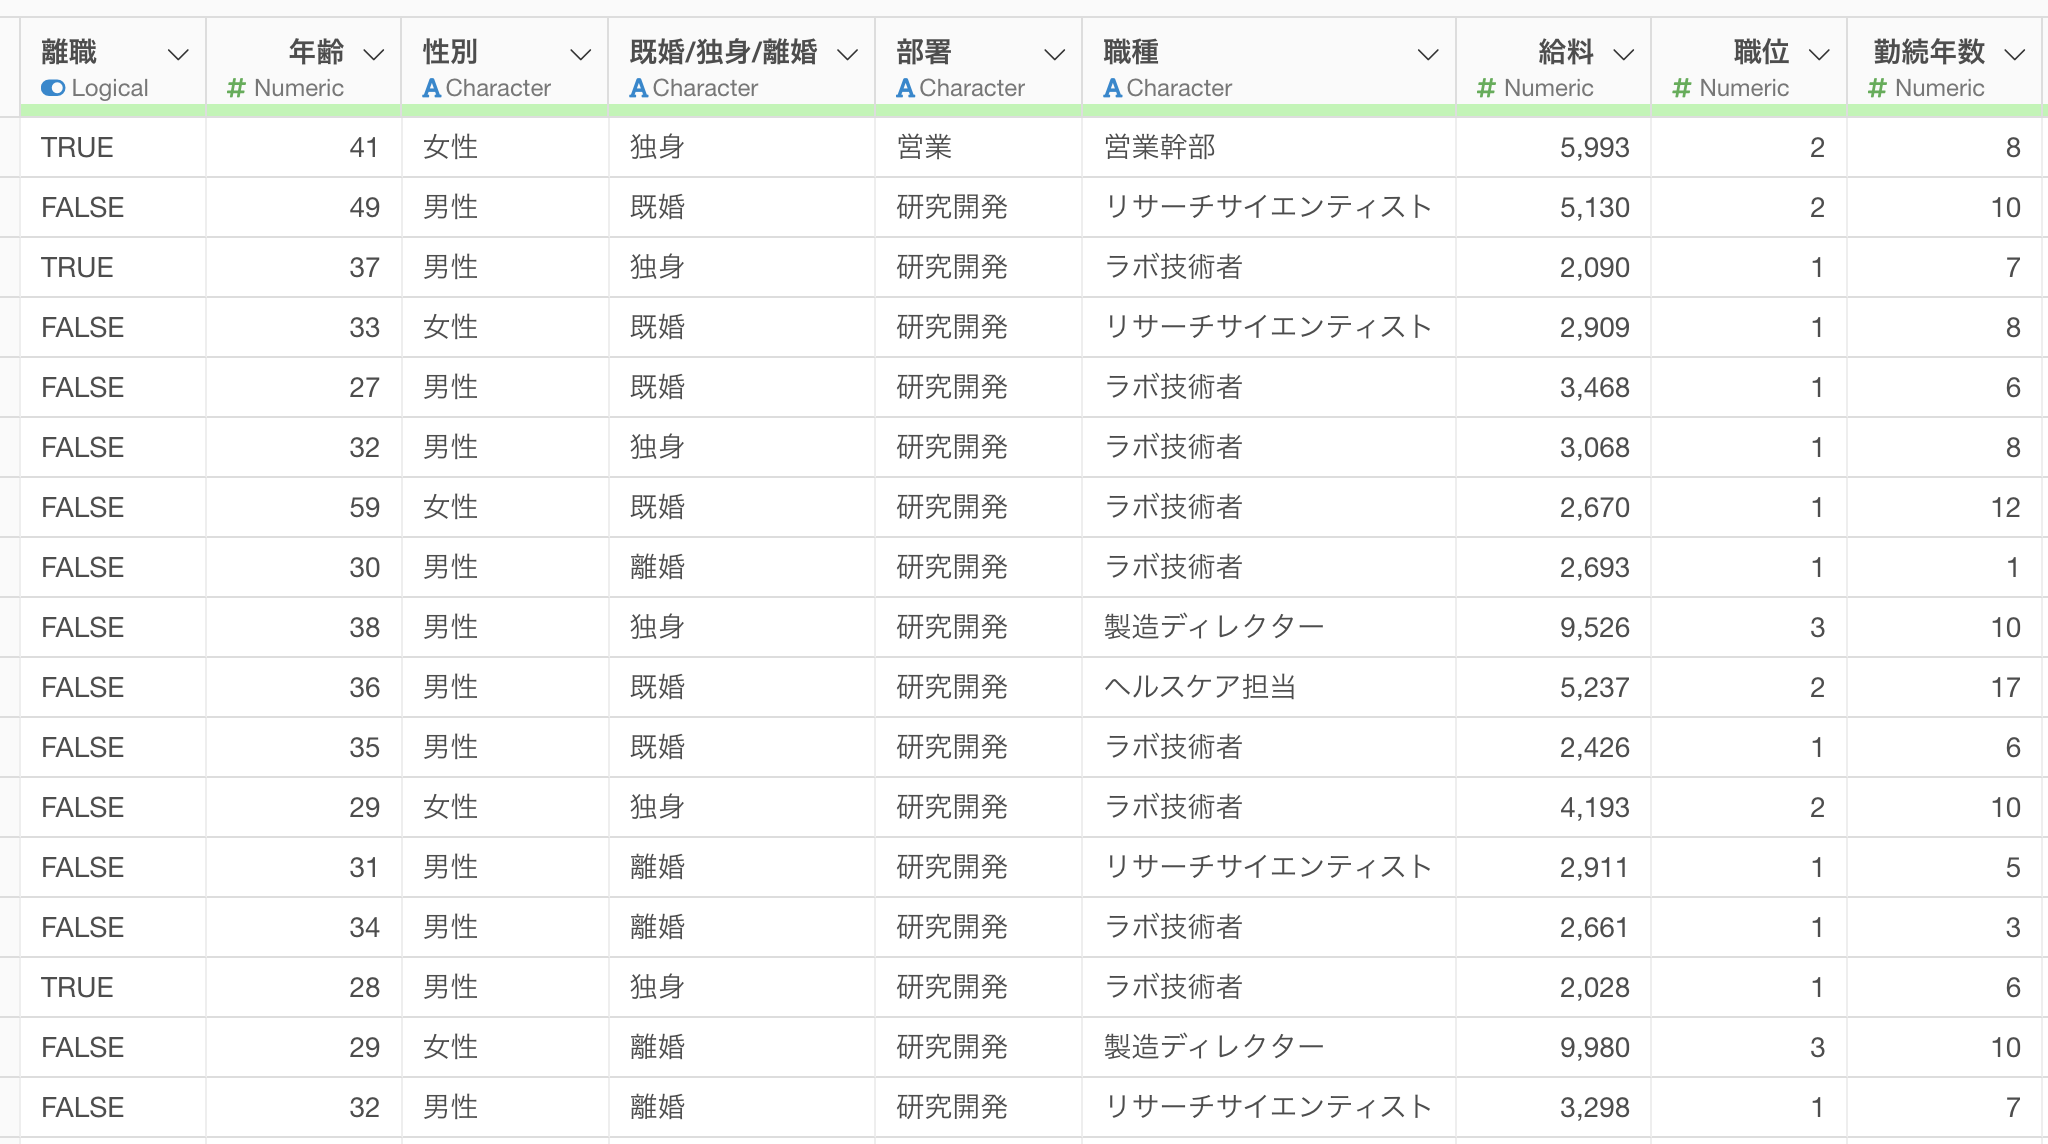Click the salary cell showing 9,980
The height and width of the screenshot is (1144, 2048).
1594,1047
